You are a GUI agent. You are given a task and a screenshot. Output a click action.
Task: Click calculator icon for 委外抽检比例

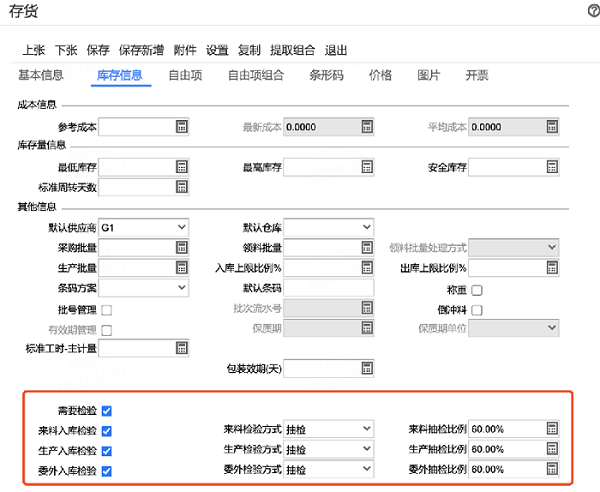[x=551, y=469]
